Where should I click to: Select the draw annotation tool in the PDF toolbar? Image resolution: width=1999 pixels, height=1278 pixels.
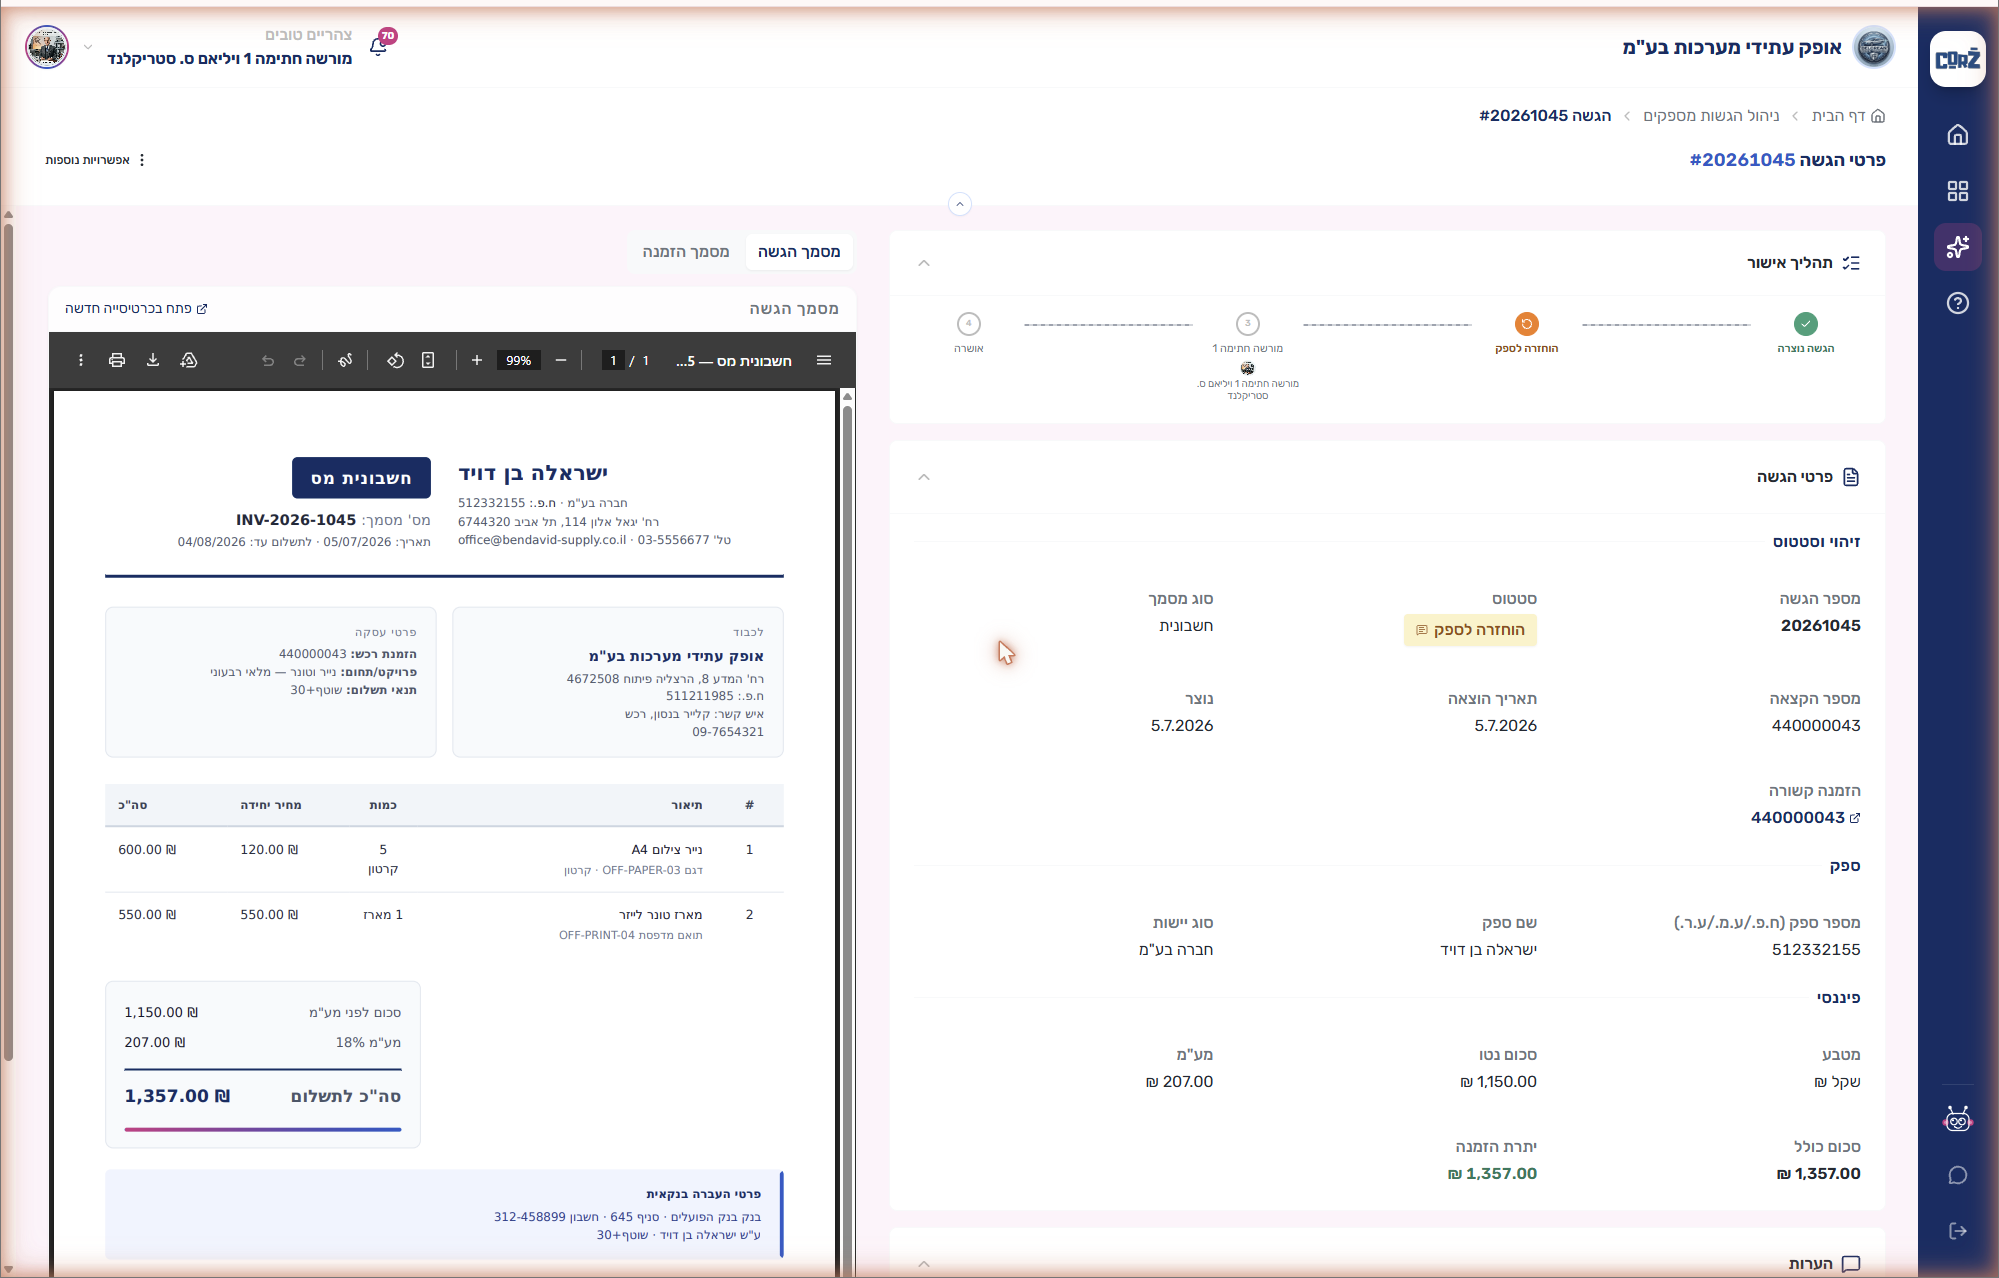345,360
